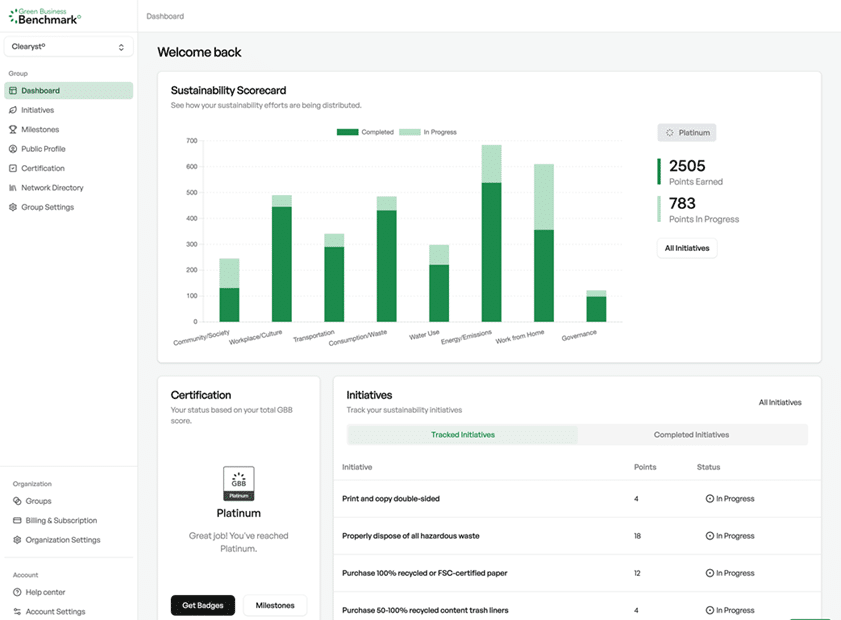Click the Milestones button in Certification card
Screen dimensions: 841x620
click(x=275, y=605)
